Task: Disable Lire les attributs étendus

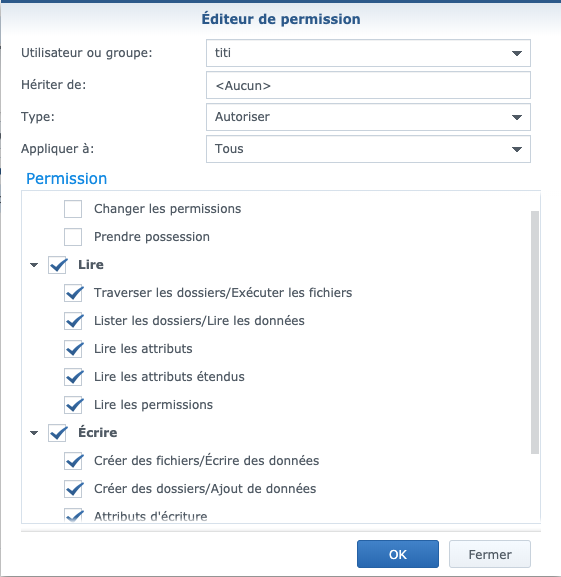Action: pyautogui.click(x=73, y=377)
